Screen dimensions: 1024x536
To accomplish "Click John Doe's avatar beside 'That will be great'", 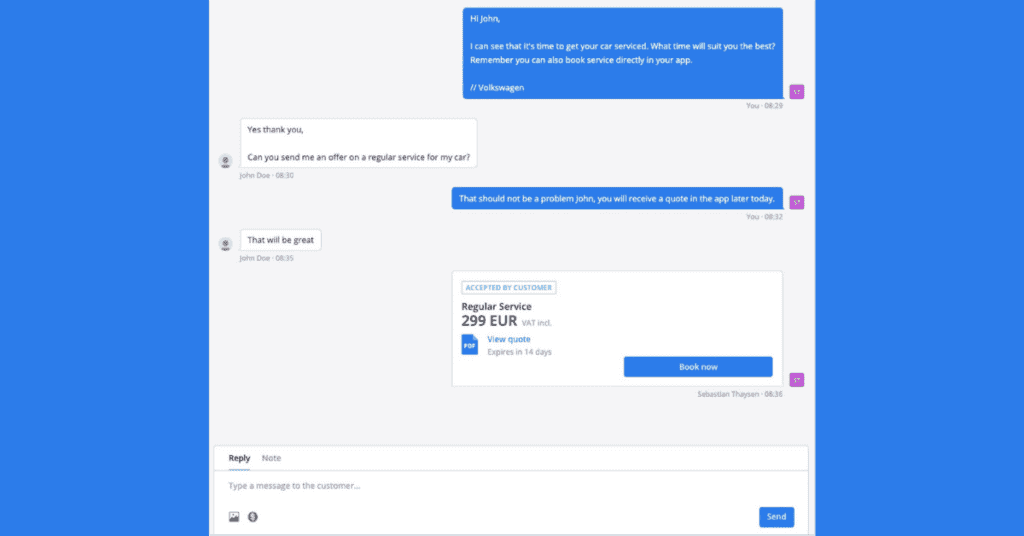I will pos(226,244).
